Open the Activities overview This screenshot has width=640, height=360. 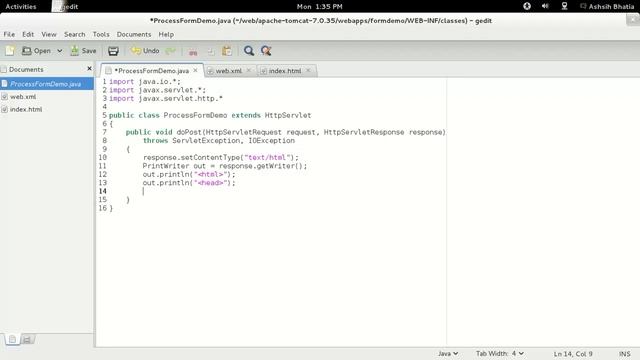click(x=21, y=7)
